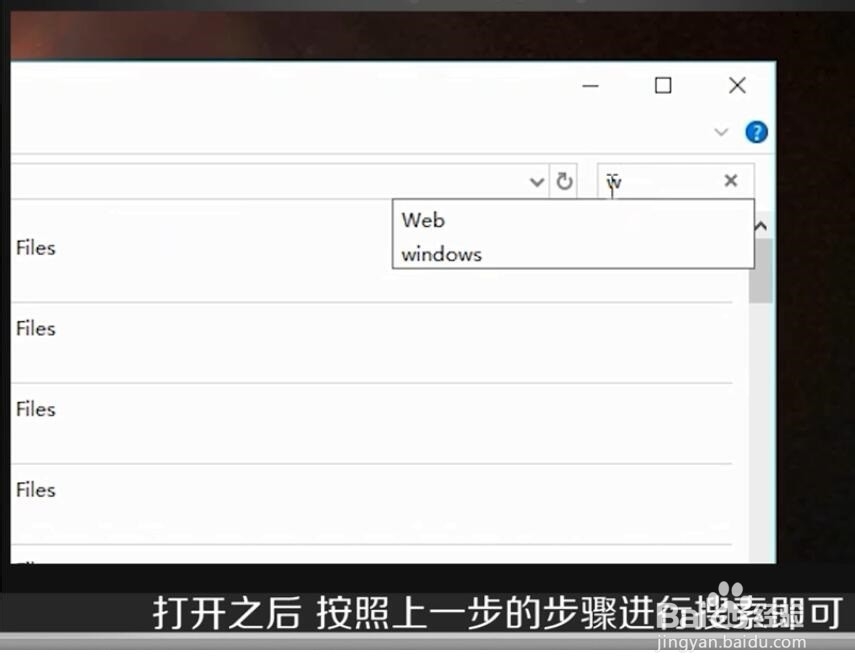Close the Explorer window

(737, 85)
